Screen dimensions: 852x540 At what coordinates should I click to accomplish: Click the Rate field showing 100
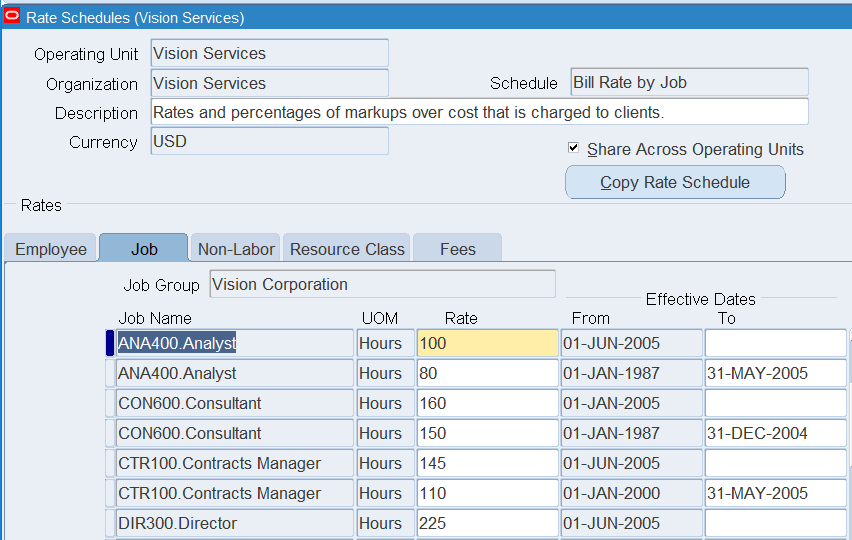(487, 343)
